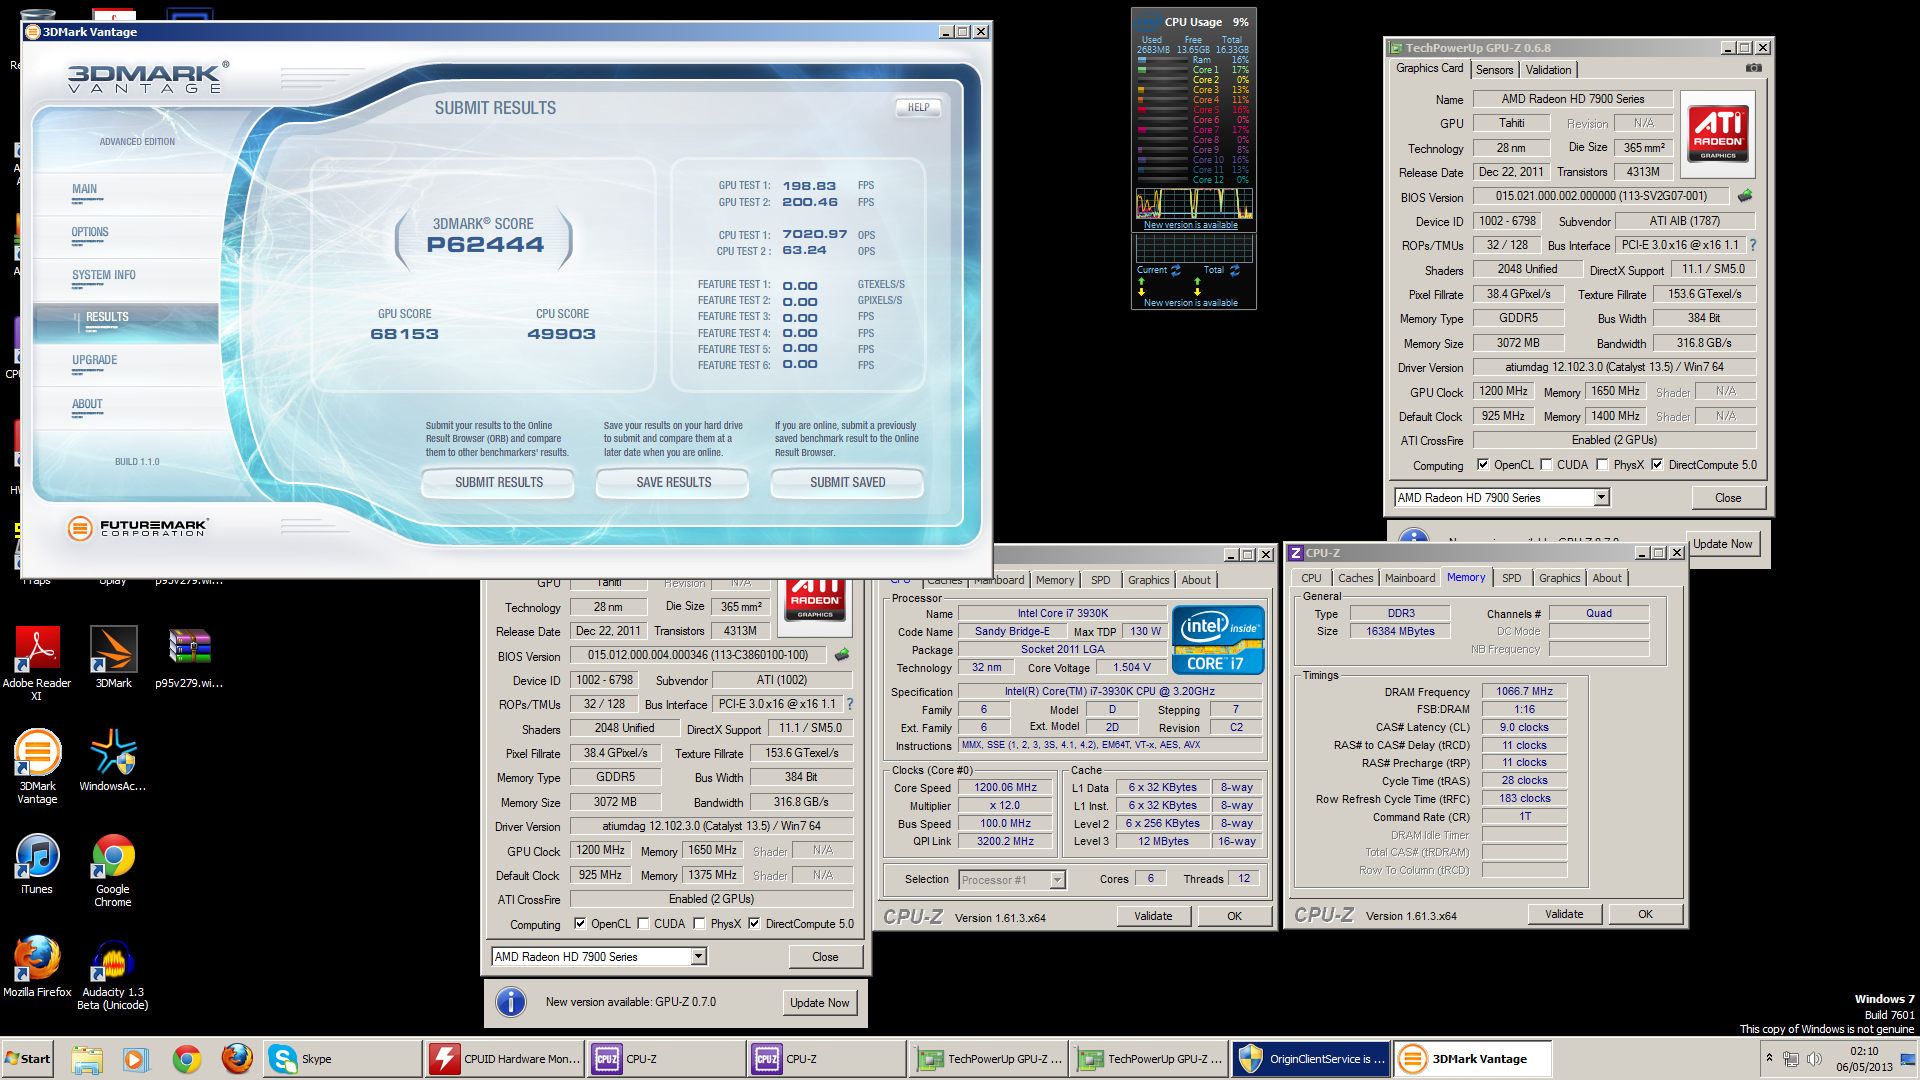Image resolution: width=1920 pixels, height=1080 pixels.
Task: Open Windows Explorer from taskbar
Action: pyautogui.click(x=87, y=1059)
